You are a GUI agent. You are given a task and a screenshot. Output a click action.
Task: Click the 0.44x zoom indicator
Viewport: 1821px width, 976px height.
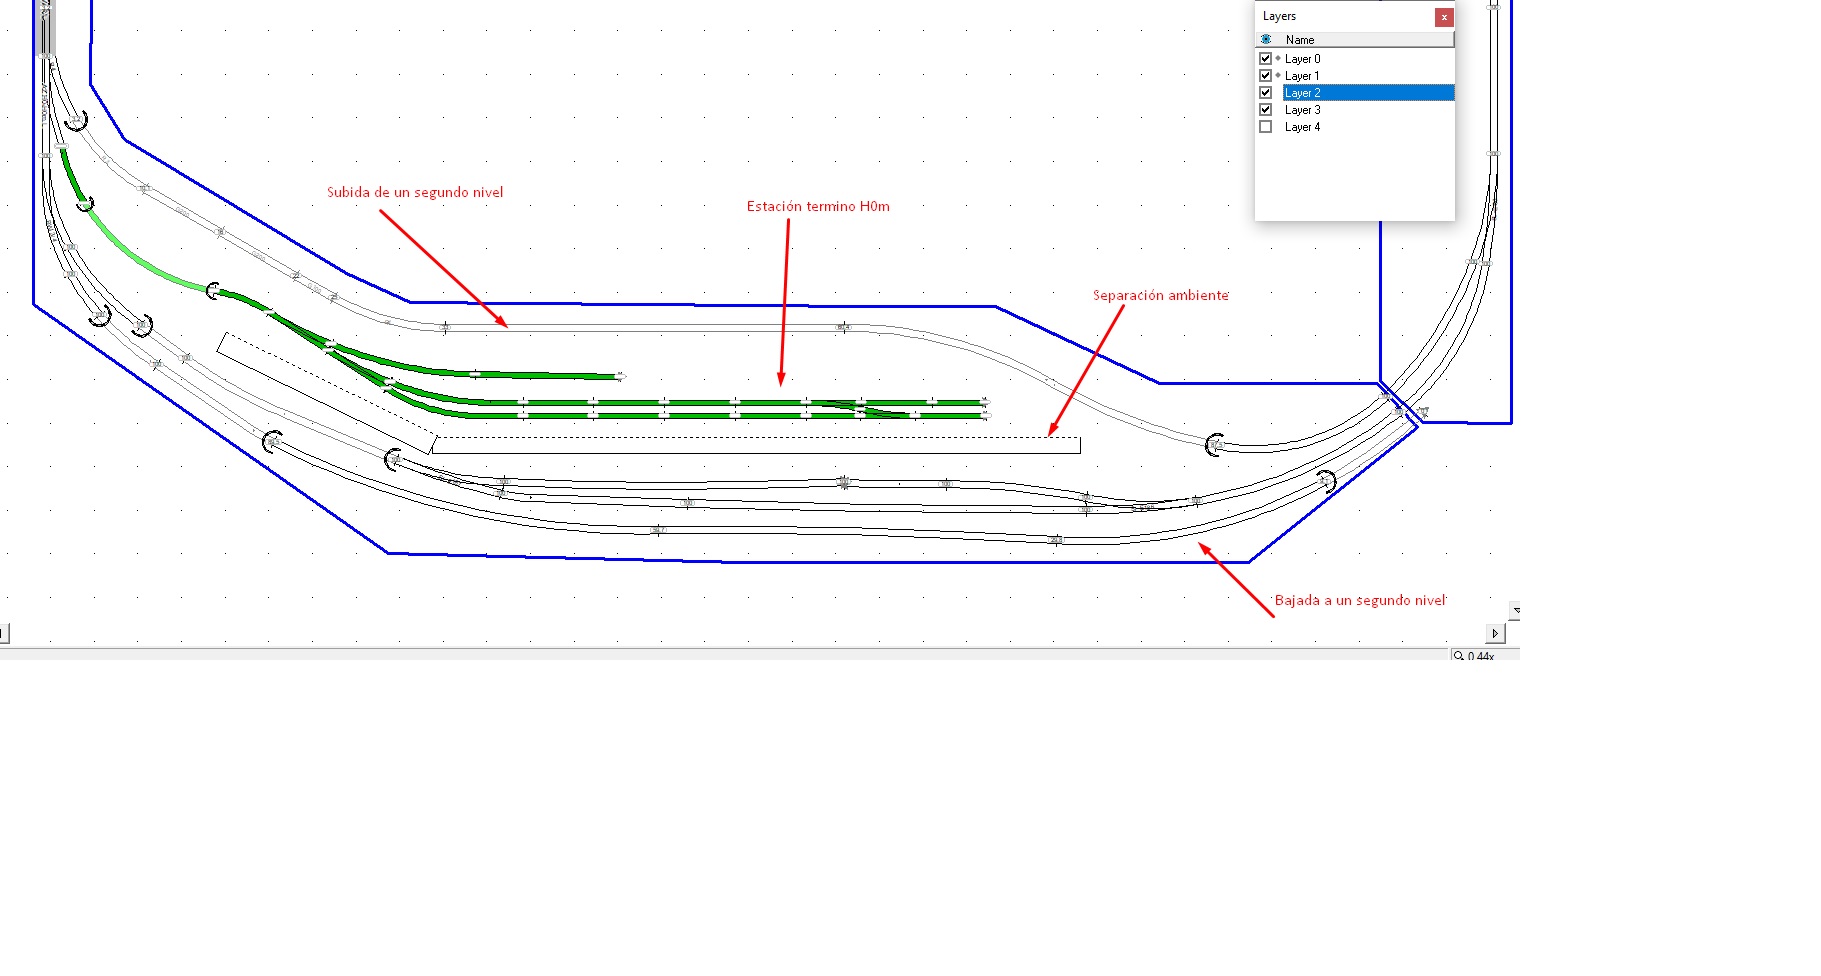pyautogui.click(x=1481, y=656)
